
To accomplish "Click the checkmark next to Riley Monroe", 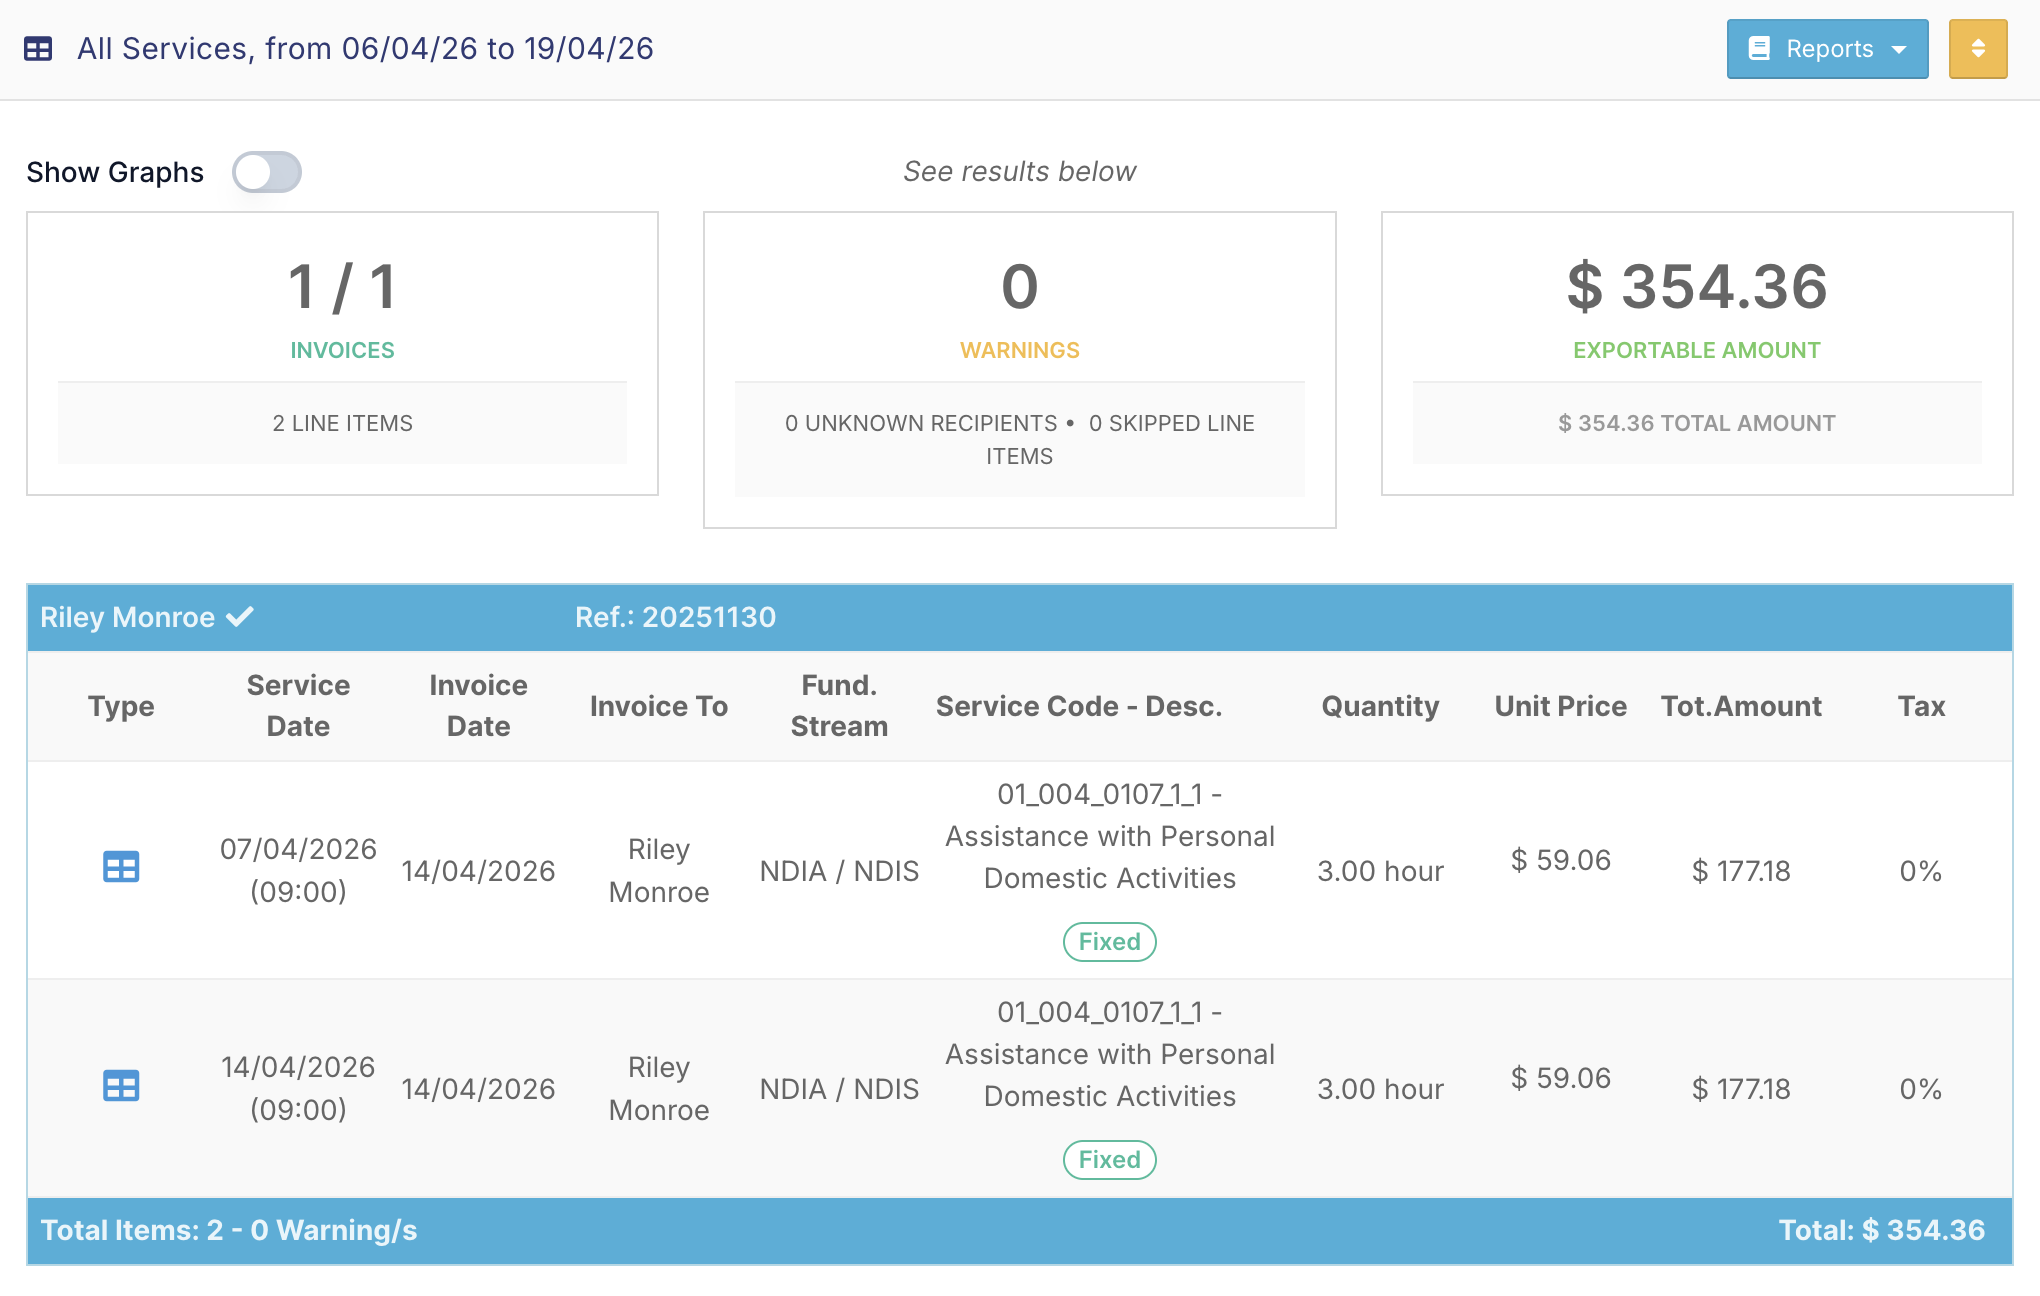I will point(240,616).
